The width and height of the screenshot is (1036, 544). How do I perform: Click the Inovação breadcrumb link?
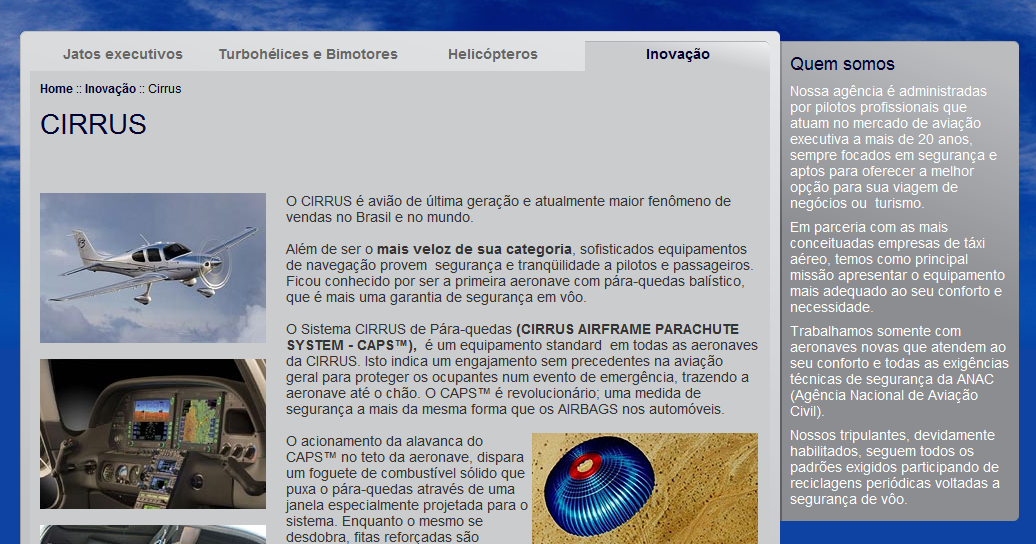(110, 89)
